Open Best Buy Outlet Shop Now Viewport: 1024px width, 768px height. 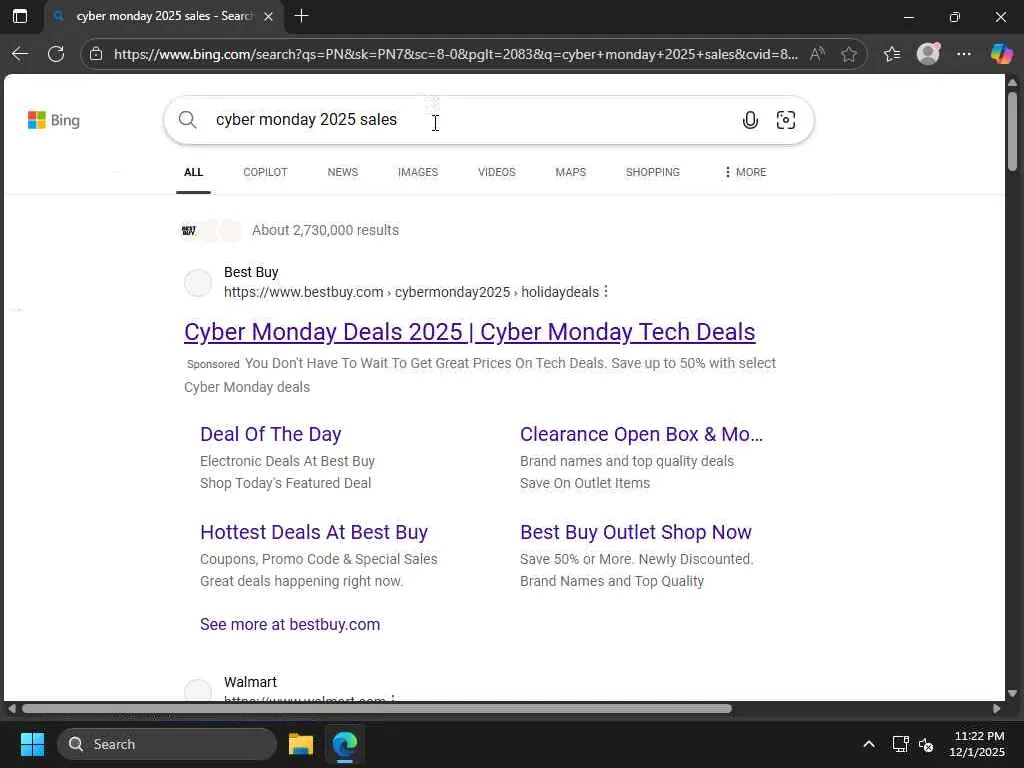click(635, 532)
